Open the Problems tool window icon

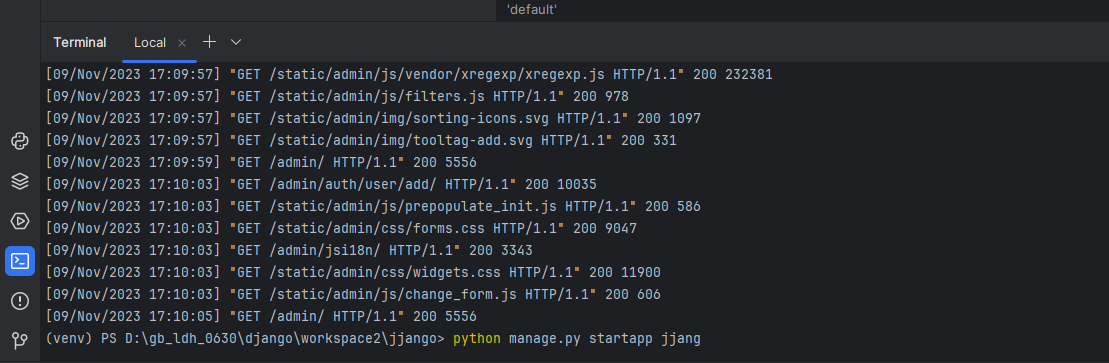click(20, 301)
